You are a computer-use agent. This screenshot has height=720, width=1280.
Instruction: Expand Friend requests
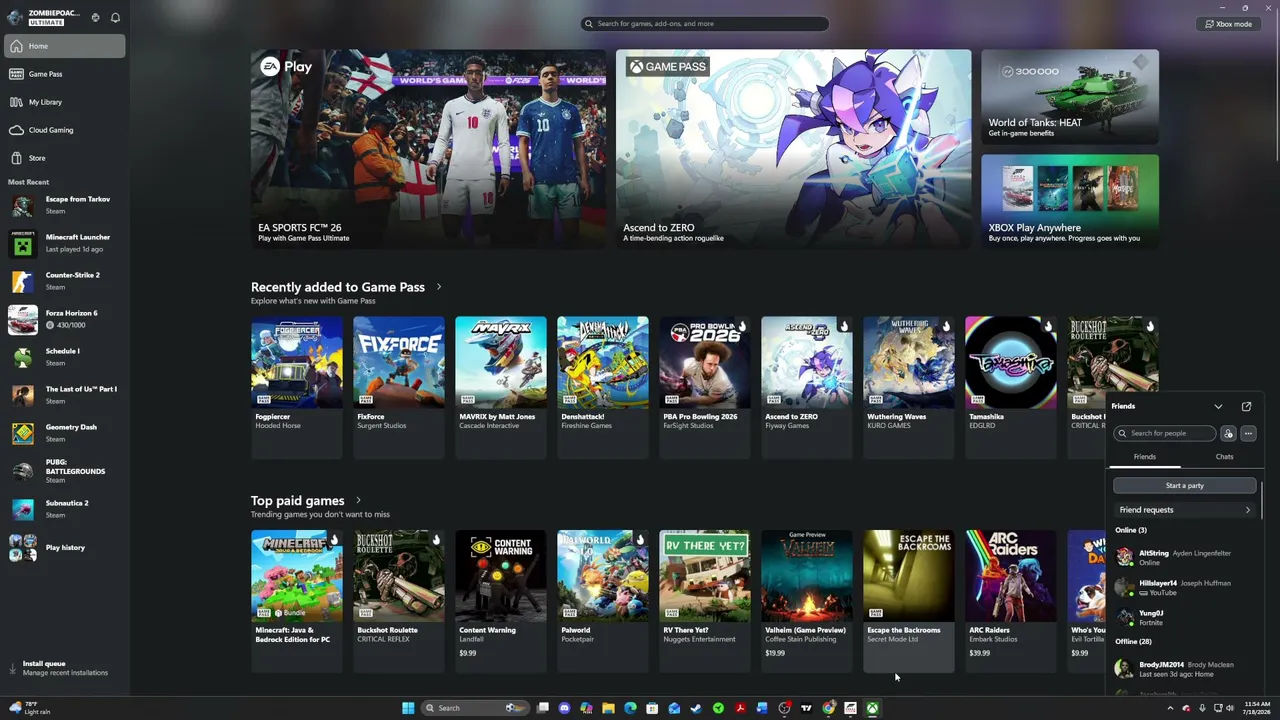click(x=1185, y=510)
